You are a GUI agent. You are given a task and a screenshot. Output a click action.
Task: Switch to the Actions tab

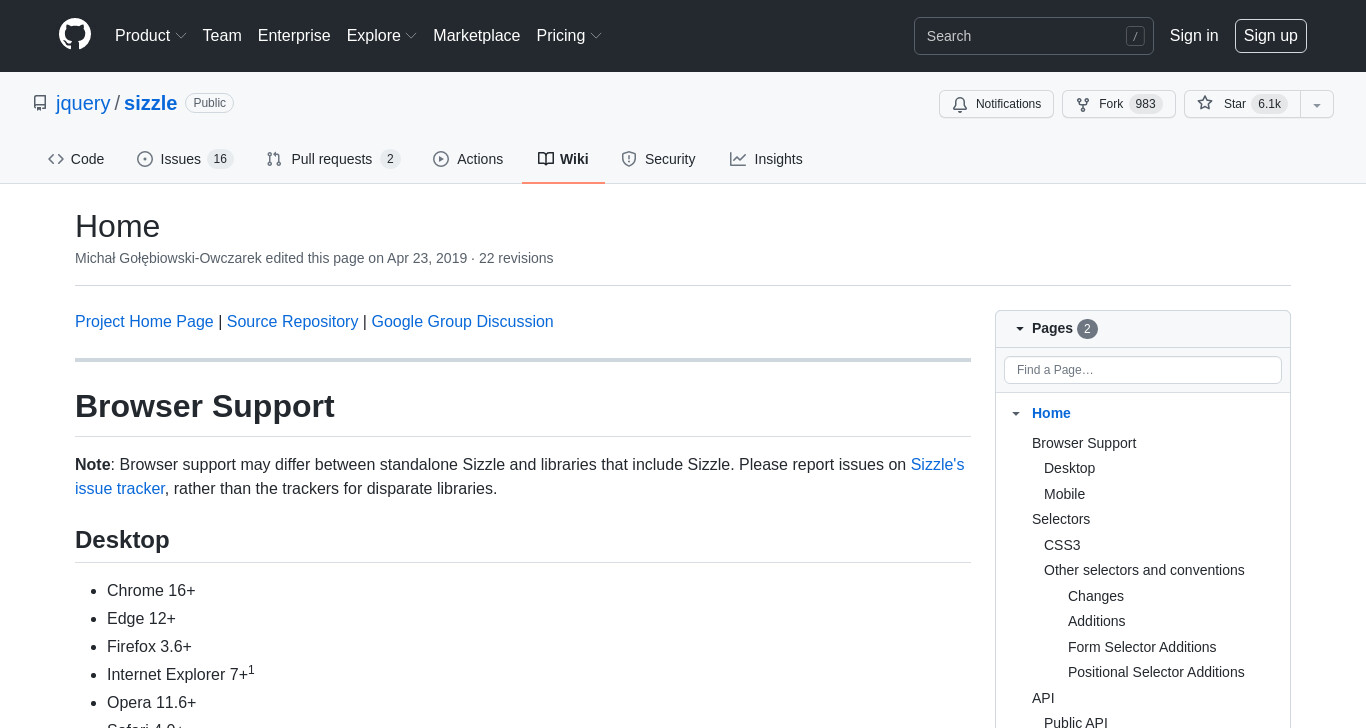point(468,159)
